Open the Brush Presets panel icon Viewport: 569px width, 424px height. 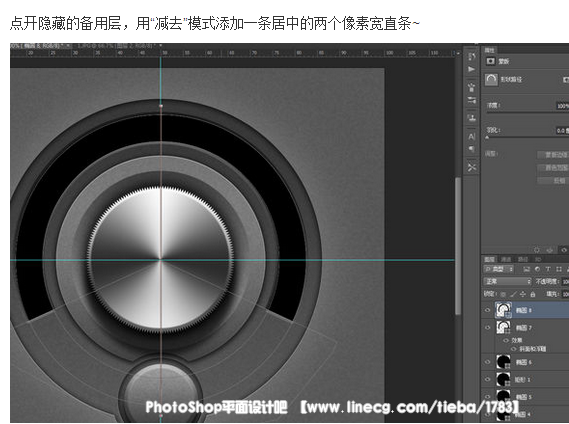tap(471, 87)
